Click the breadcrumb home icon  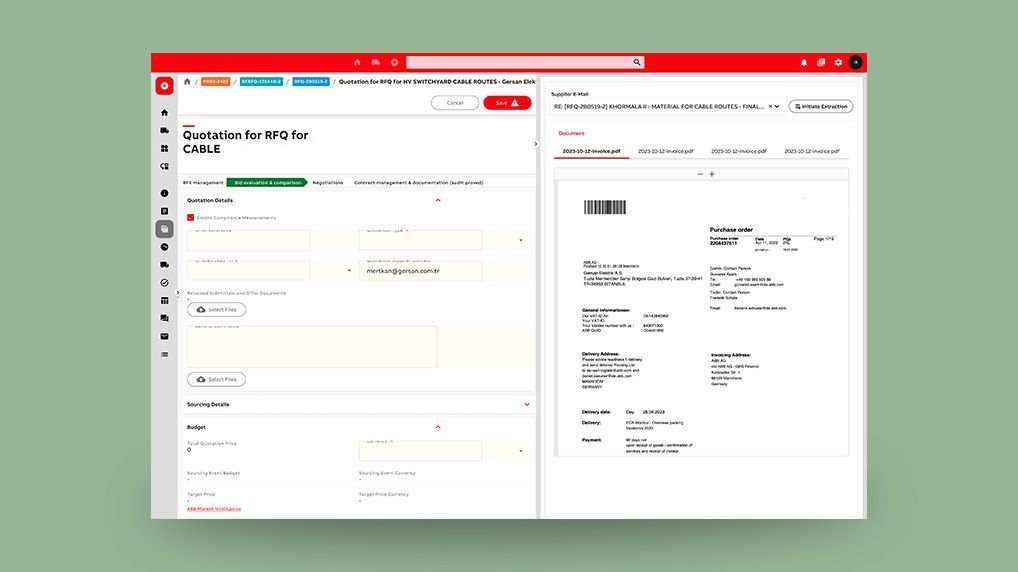187,82
